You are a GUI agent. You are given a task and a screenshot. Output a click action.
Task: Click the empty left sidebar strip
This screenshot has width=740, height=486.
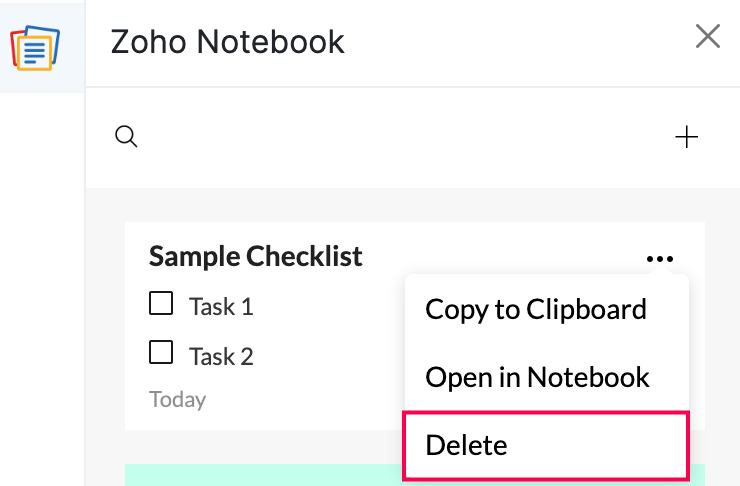click(42, 300)
